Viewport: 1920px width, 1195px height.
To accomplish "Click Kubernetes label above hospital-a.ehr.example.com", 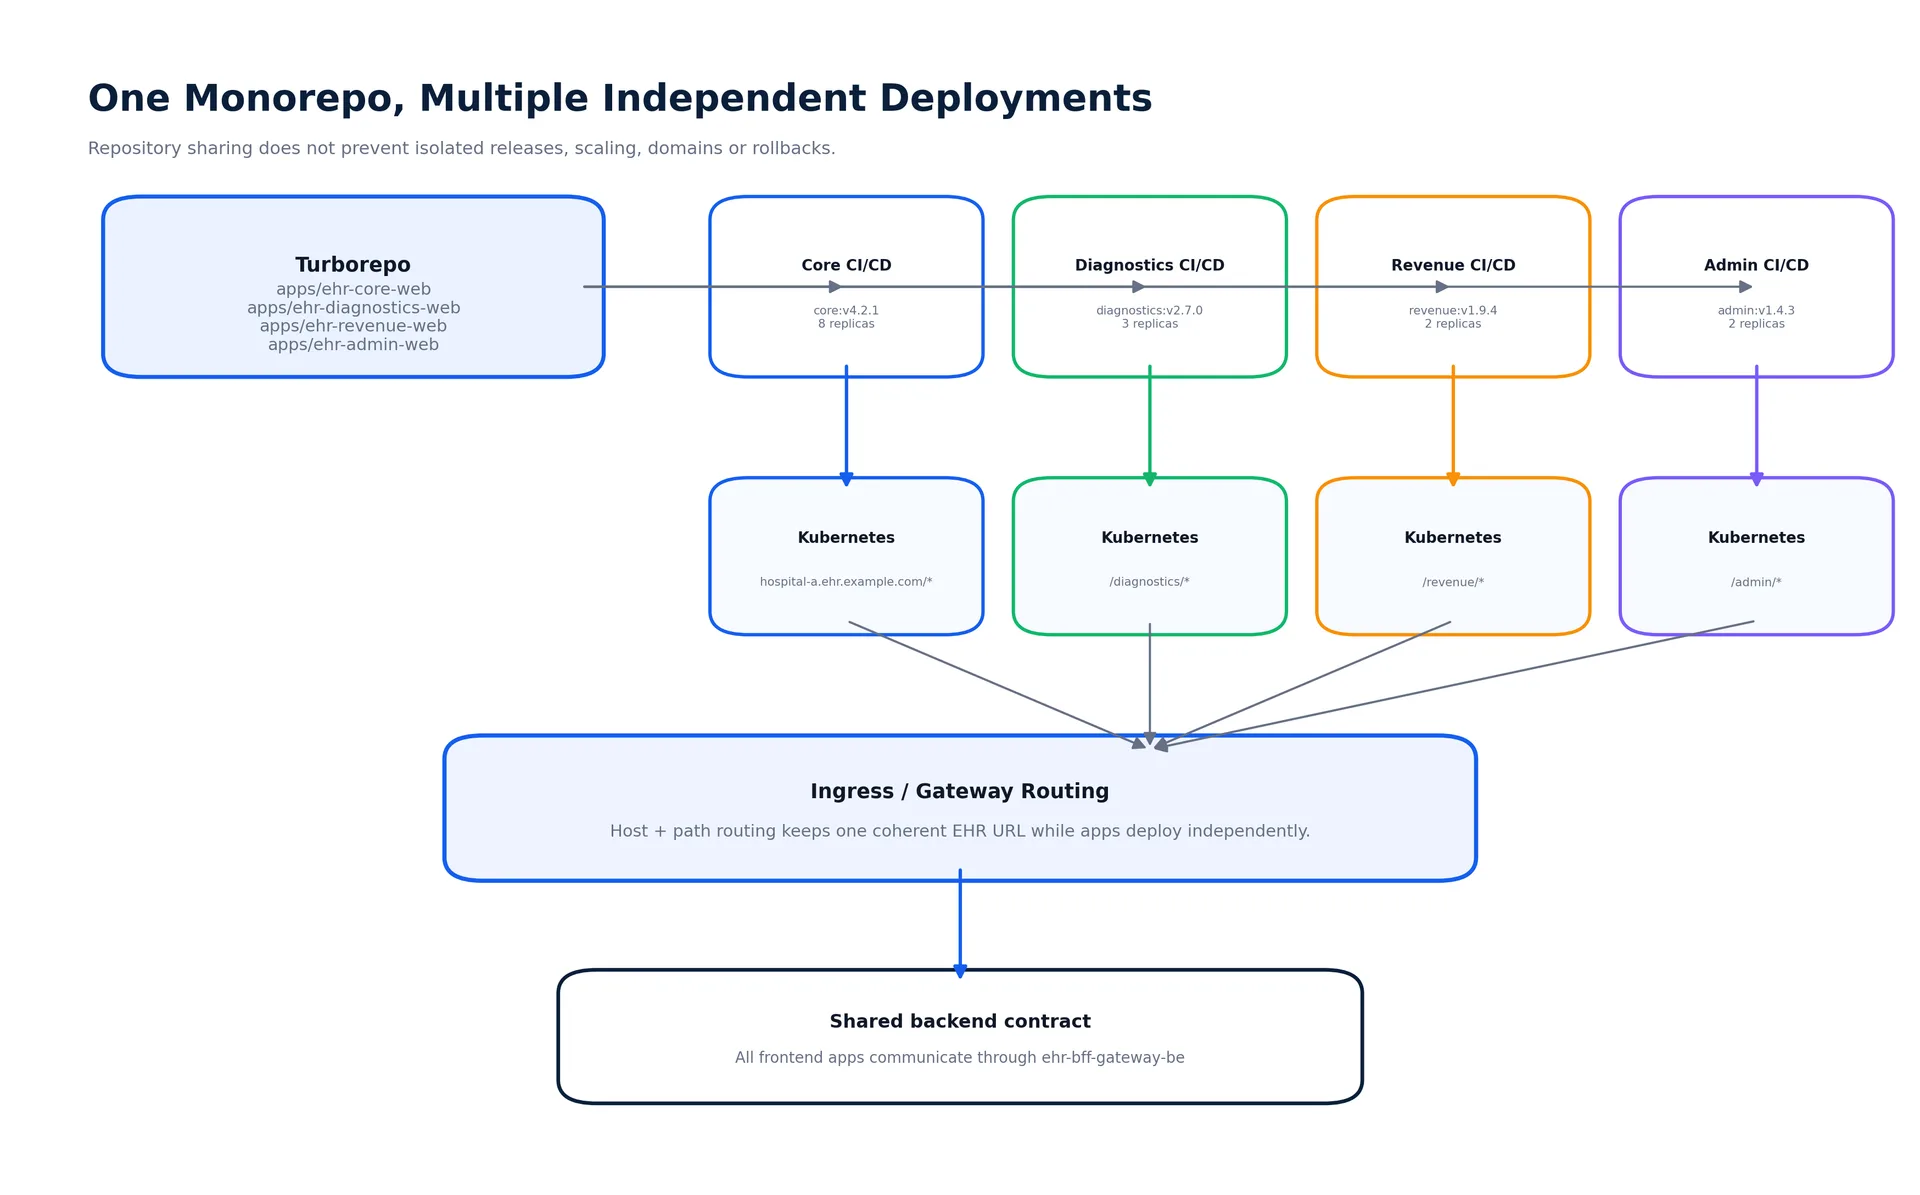I will 846,538.
